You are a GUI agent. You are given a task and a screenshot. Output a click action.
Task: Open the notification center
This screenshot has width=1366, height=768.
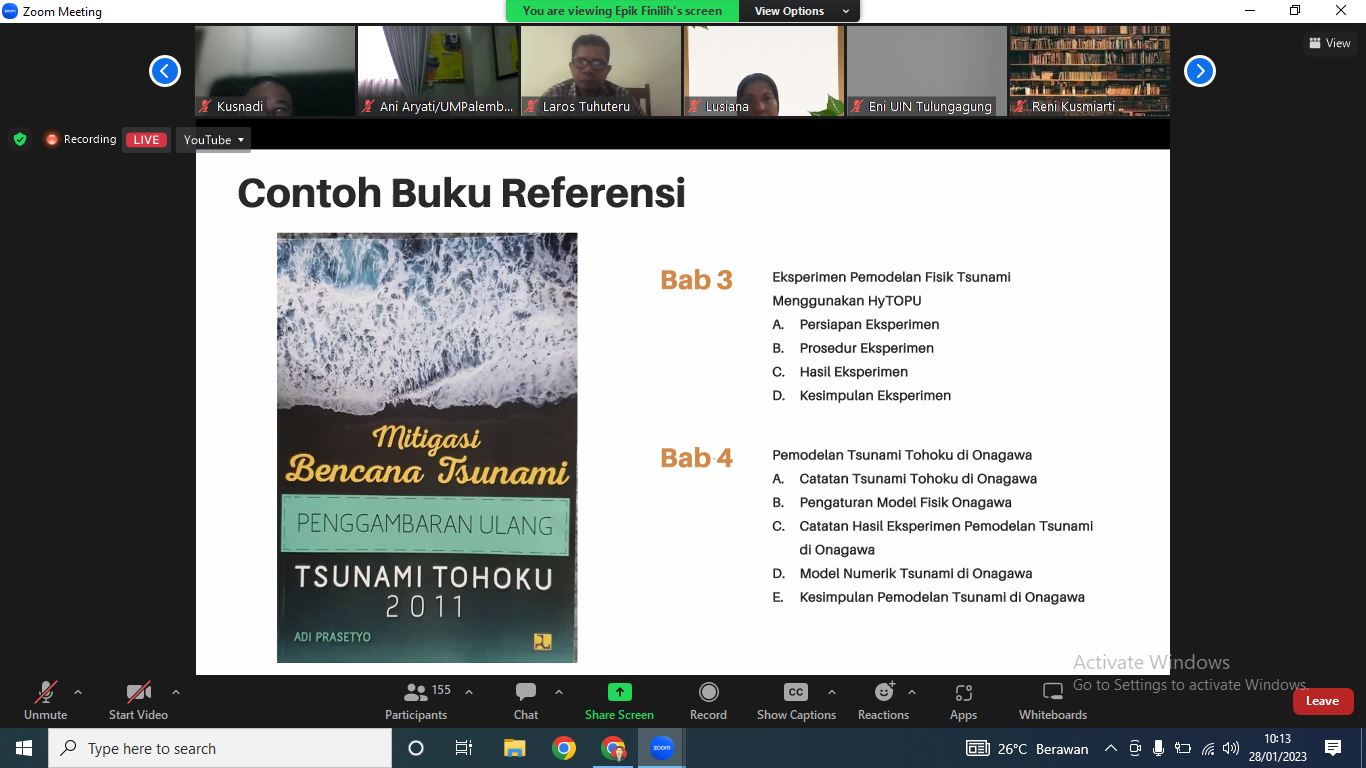tap(1333, 748)
